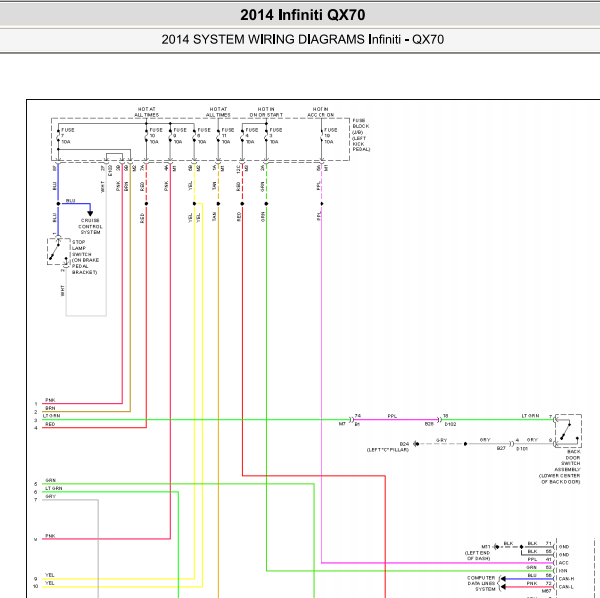Viewport: 600px width, 598px height.
Task: Click the splice dot on the green fuse 3 wire
Action: tap(266, 204)
